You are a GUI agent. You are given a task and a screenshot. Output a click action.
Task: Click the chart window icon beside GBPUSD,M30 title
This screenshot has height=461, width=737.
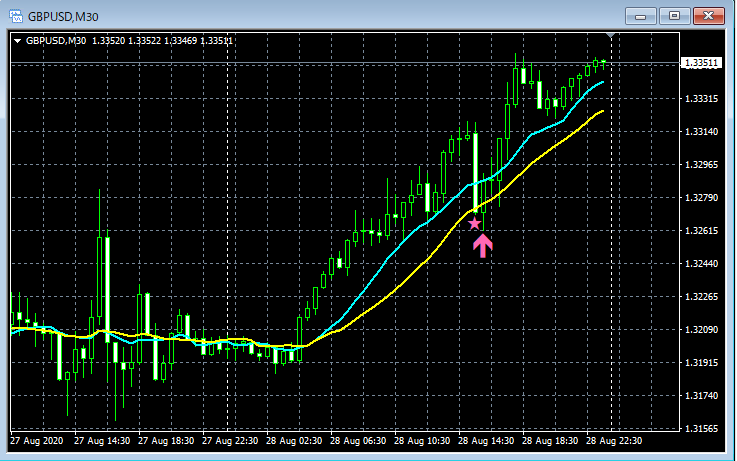16,16
